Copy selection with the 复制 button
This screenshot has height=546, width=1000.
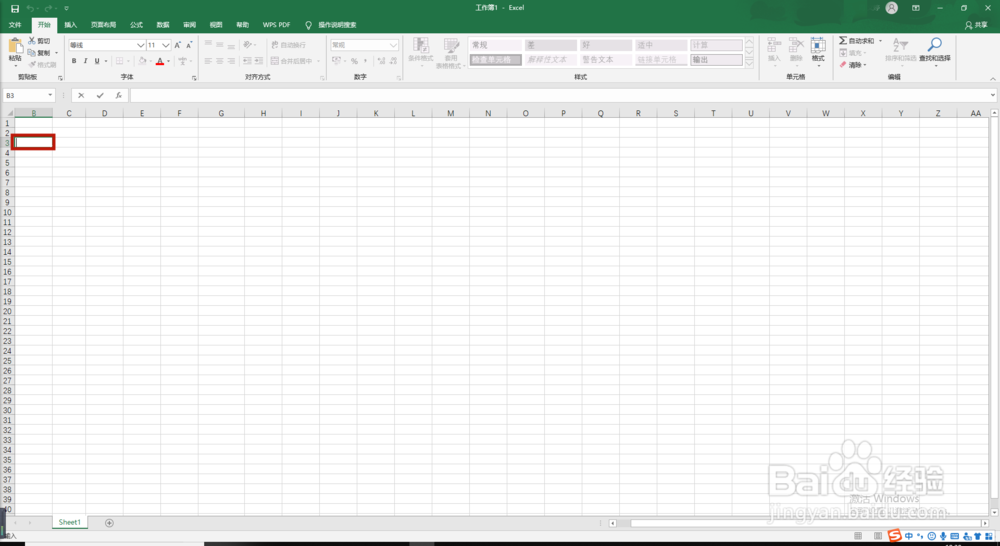40,53
